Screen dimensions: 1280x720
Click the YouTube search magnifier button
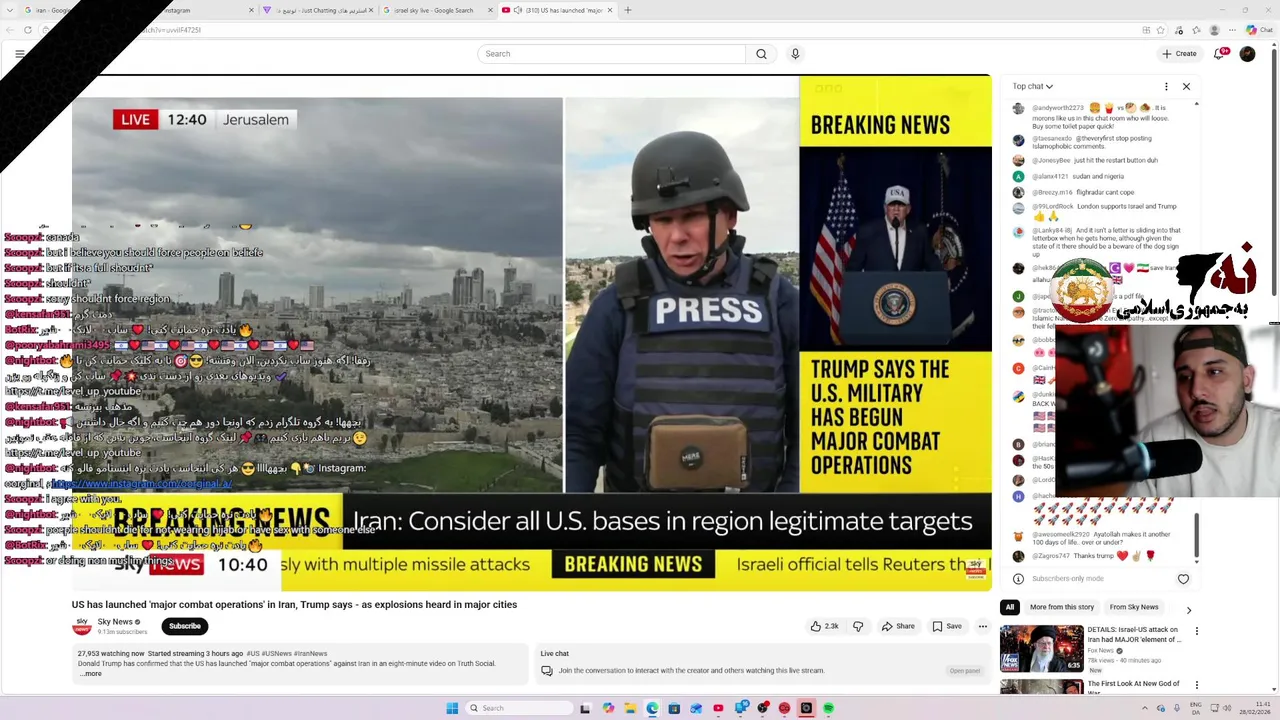click(761, 54)
